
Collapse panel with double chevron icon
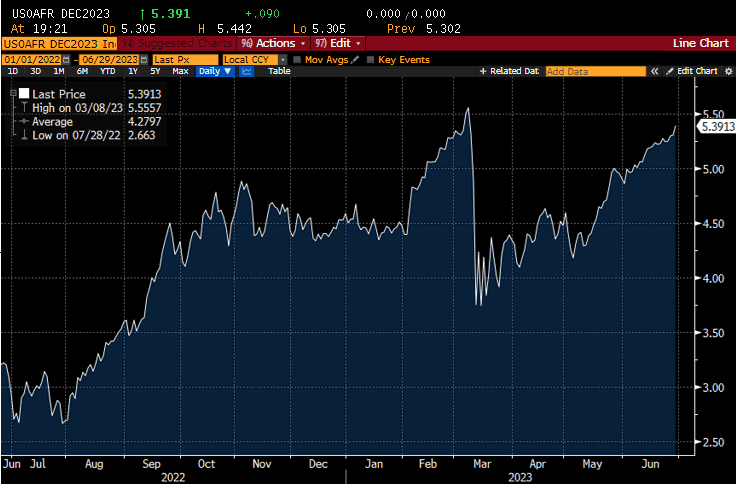click(x=655, y=72)
